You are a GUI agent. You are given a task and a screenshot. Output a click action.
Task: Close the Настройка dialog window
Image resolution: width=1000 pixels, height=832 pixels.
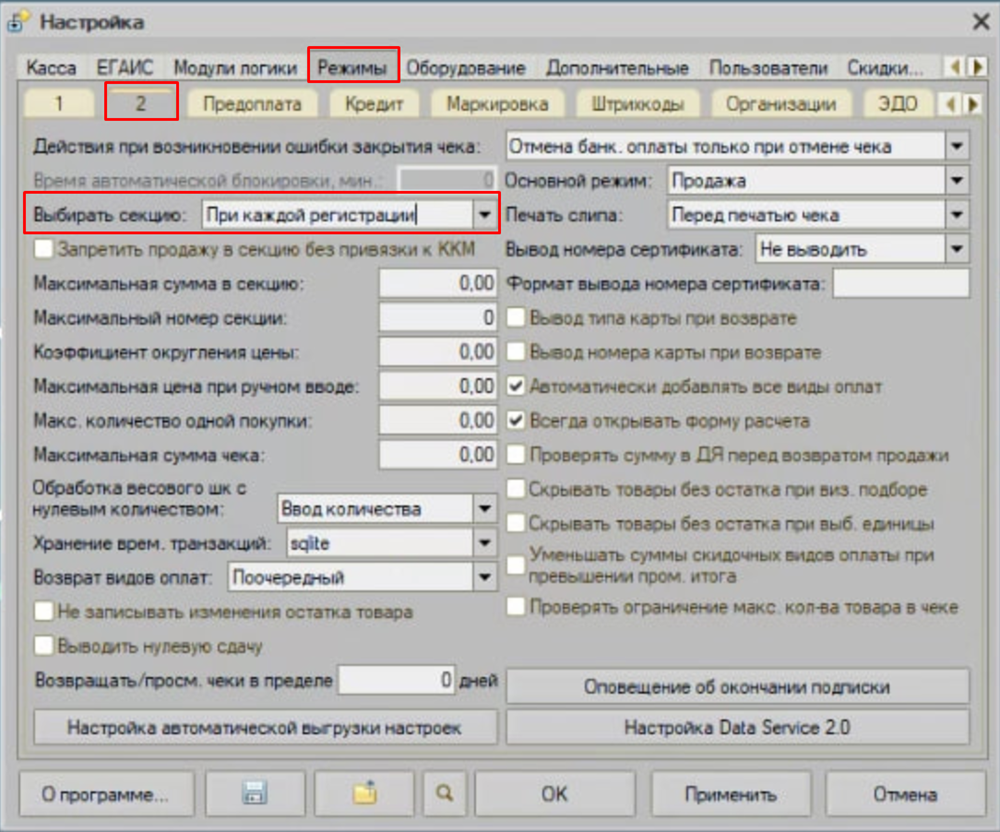980,21
